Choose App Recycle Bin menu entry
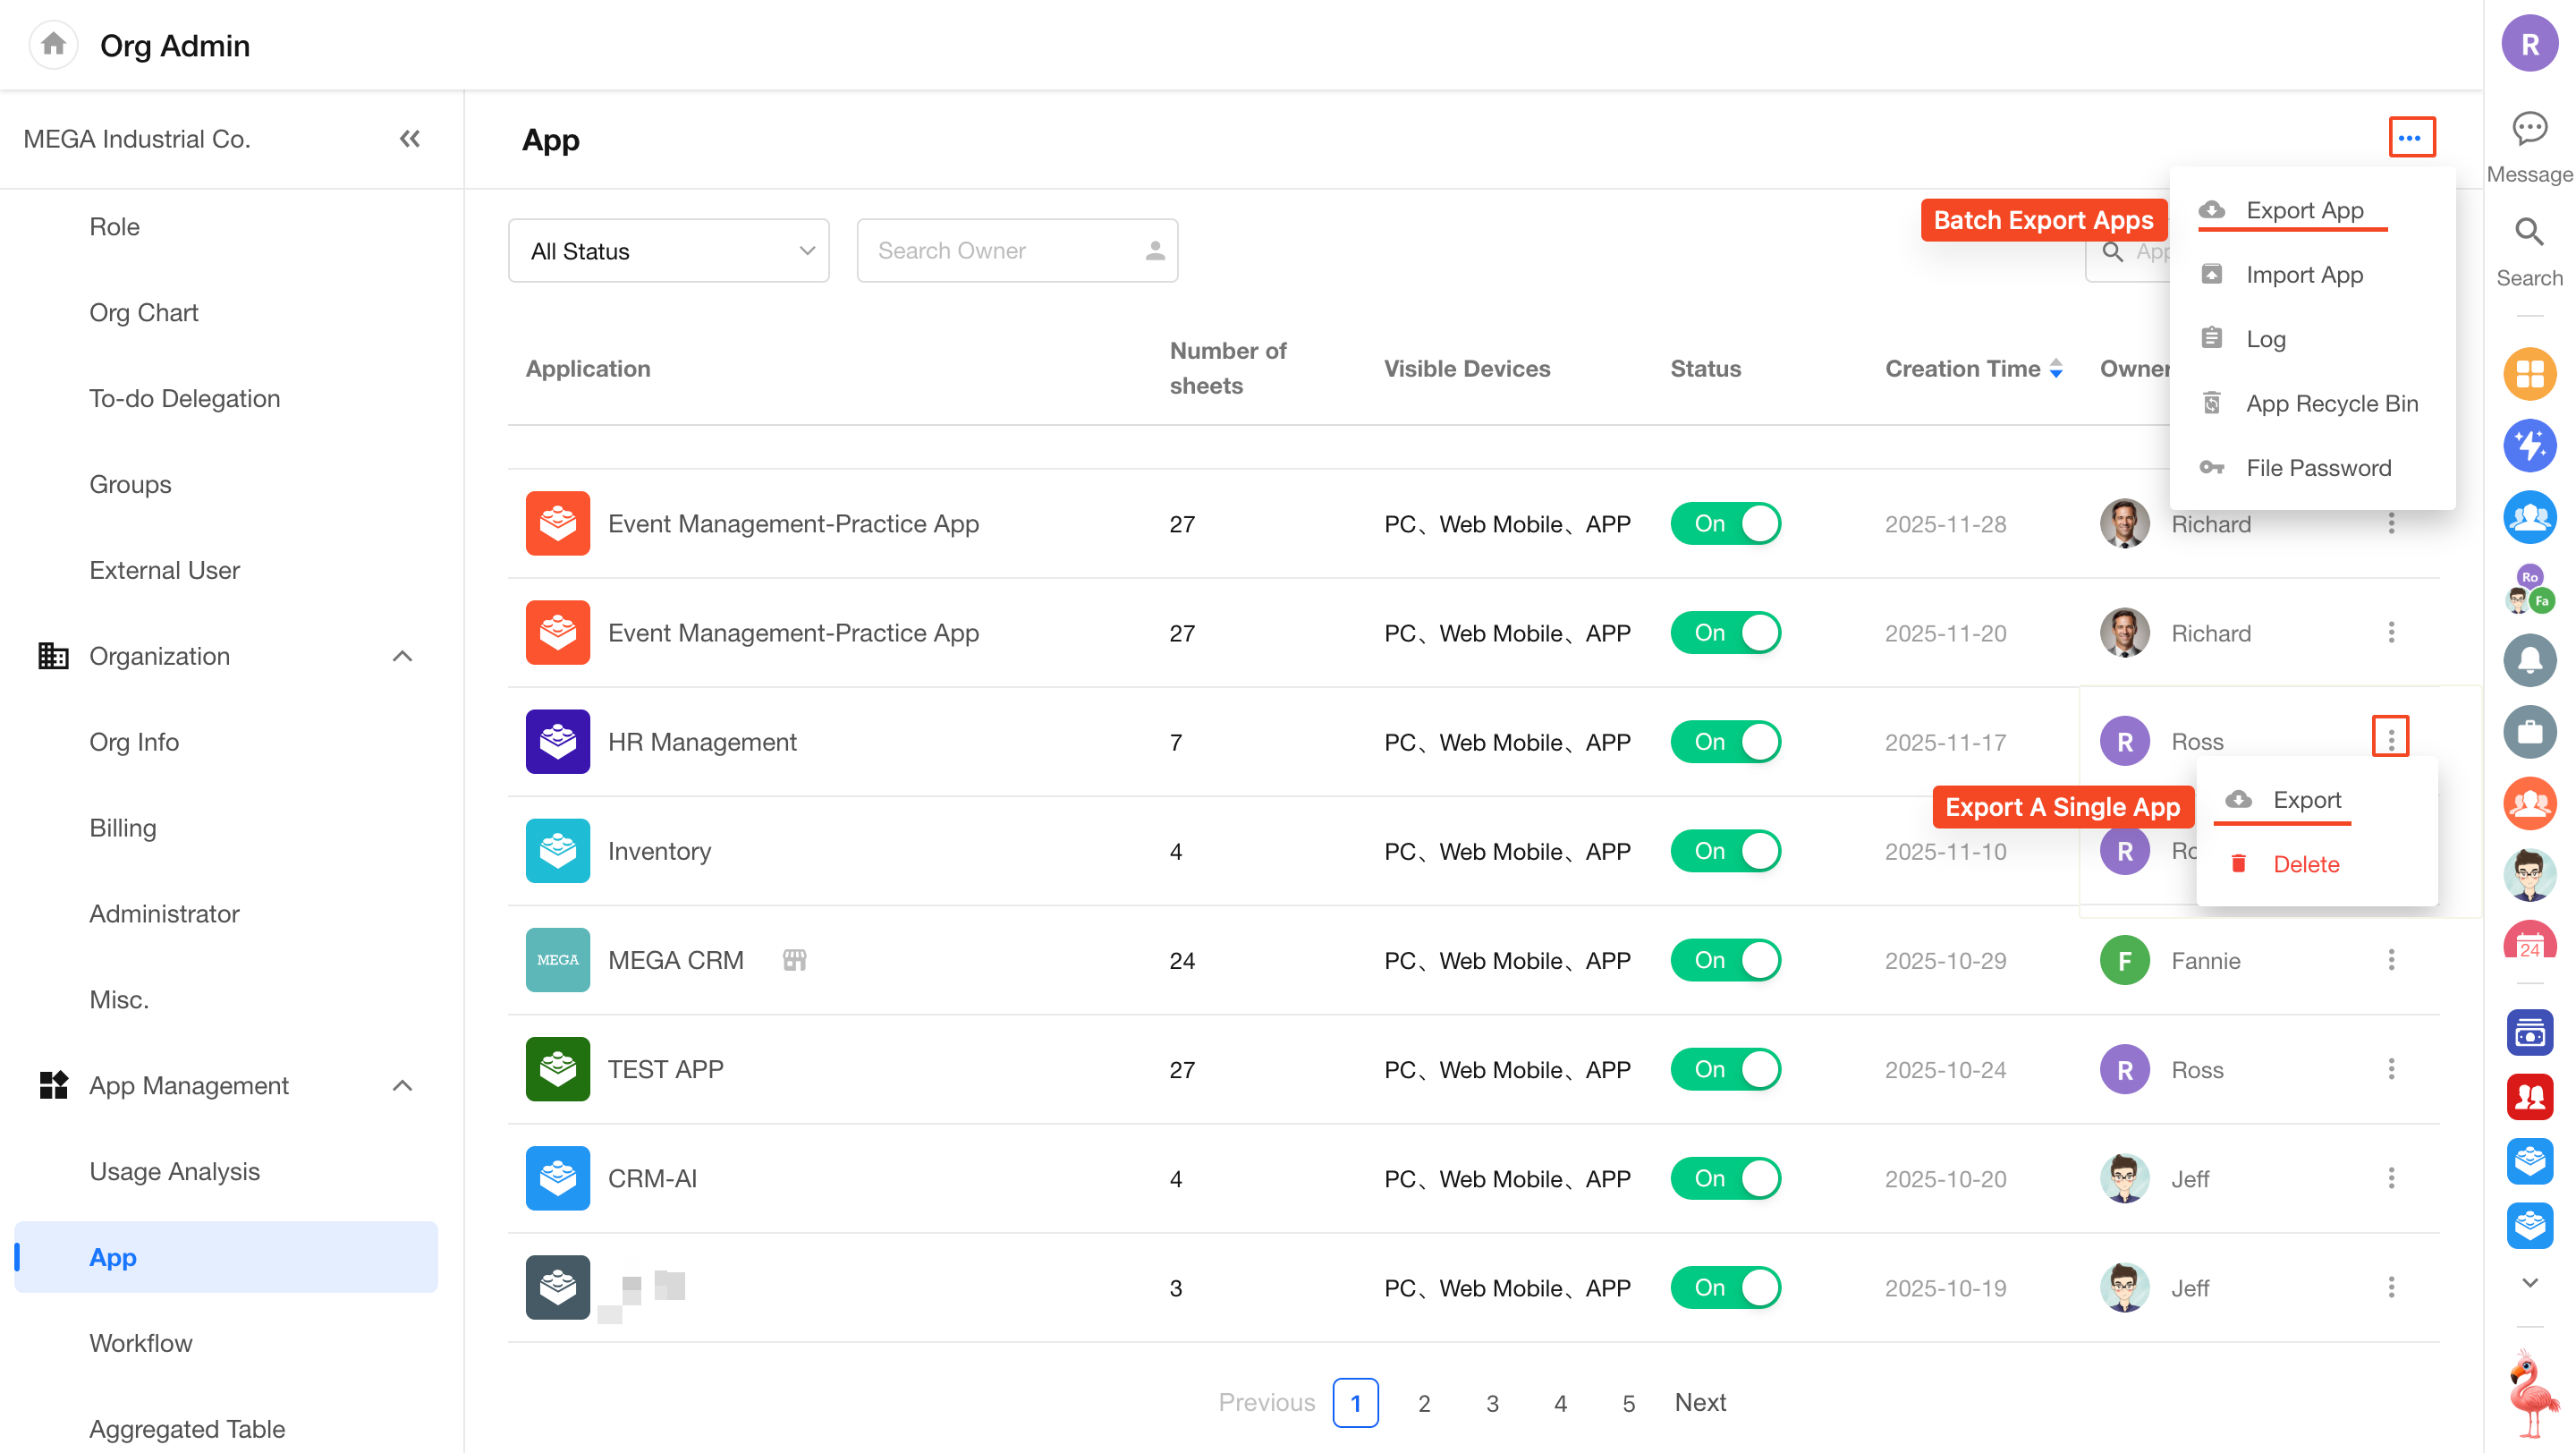The height and width of the screenshot is (1453, 2576). click(2331, 404)
